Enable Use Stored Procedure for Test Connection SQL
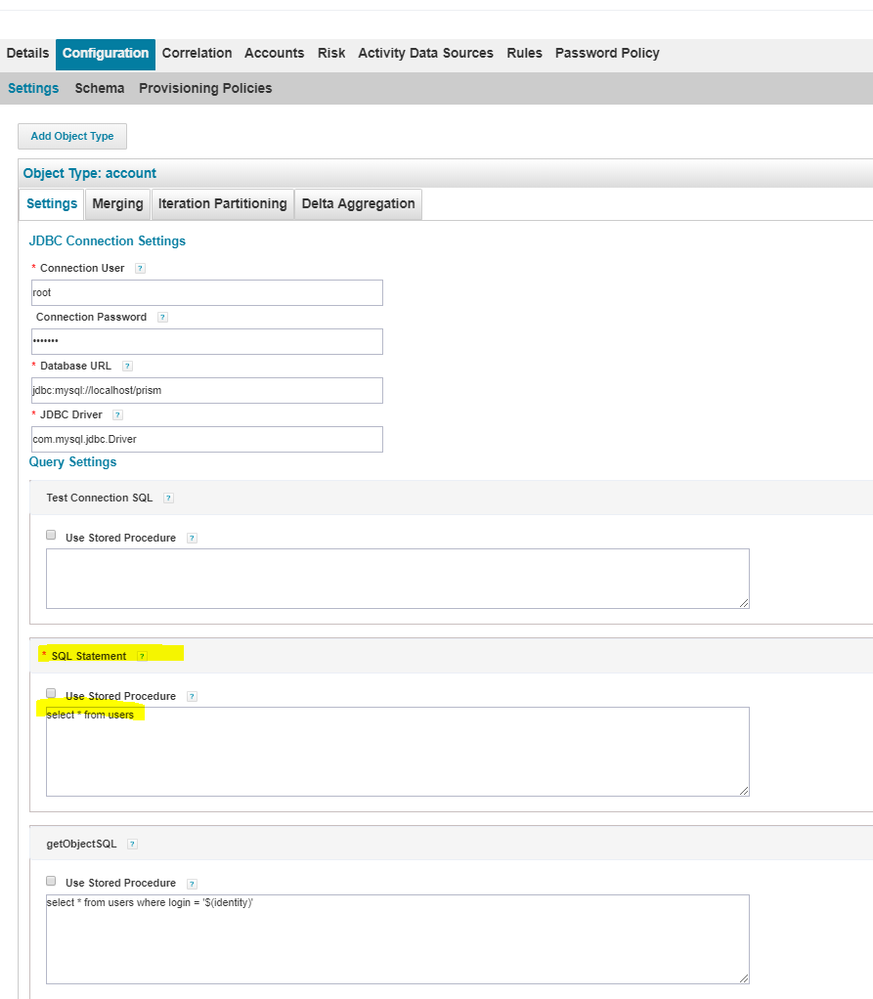The image size is (873, 999). (x=51, y=536)
